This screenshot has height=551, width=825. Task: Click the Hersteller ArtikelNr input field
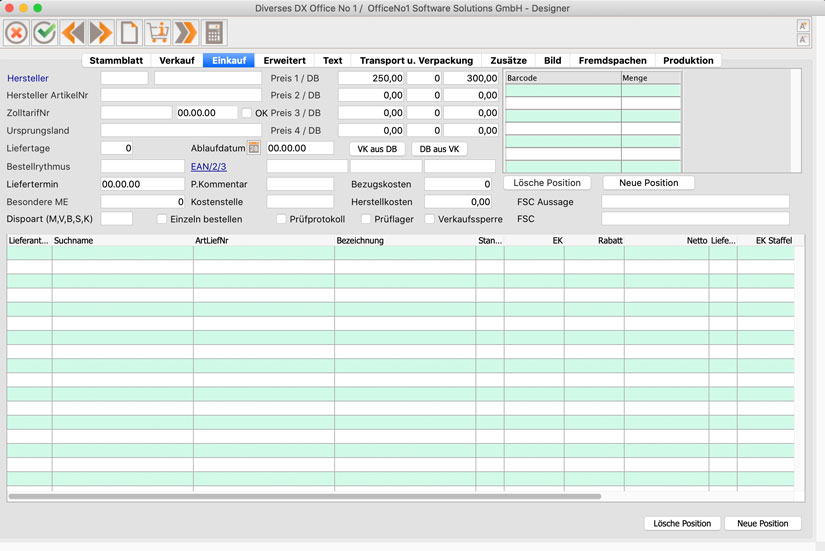pos(181,95)
